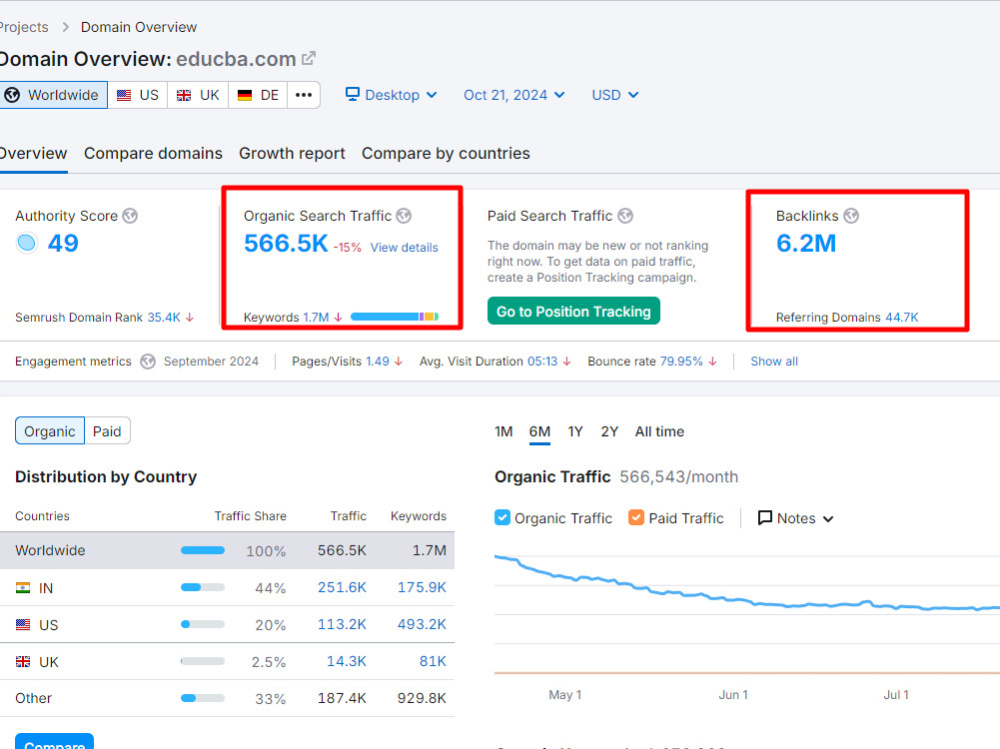The width and height of the screenshot is (1000, 749).
Task: Select Worldwide region button
Action: tap(54, 95)
